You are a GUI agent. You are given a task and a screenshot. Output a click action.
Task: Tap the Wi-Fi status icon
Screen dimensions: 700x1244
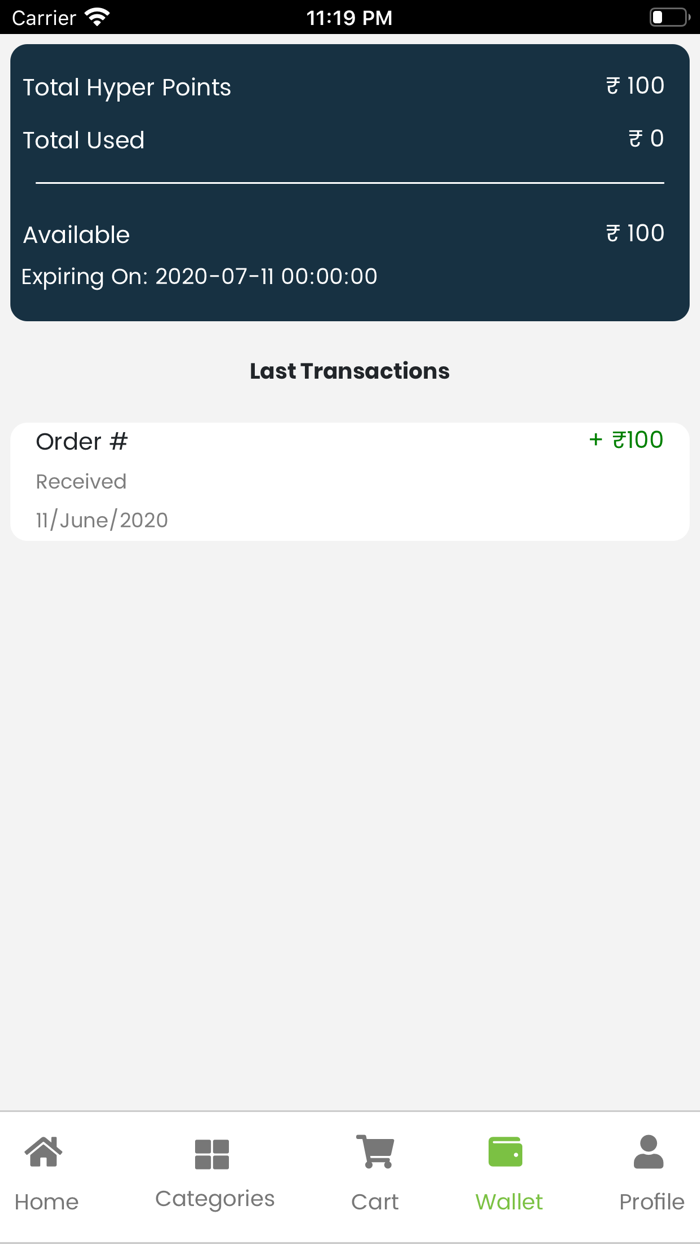tap(97, 17)
